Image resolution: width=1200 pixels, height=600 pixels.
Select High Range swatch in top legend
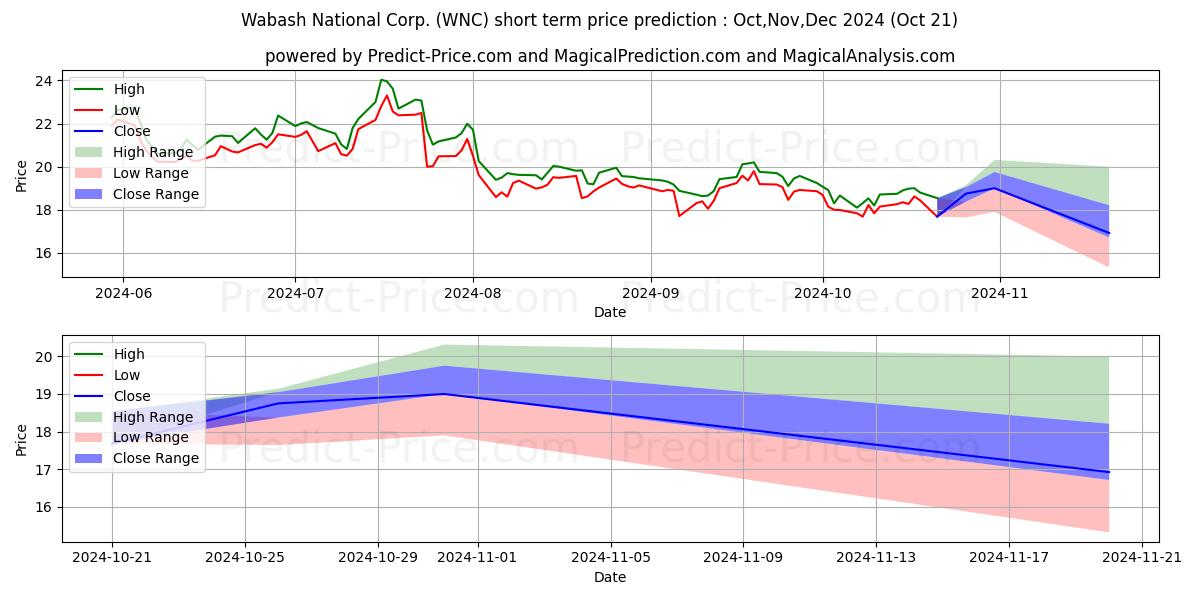[x=90, y=152]
